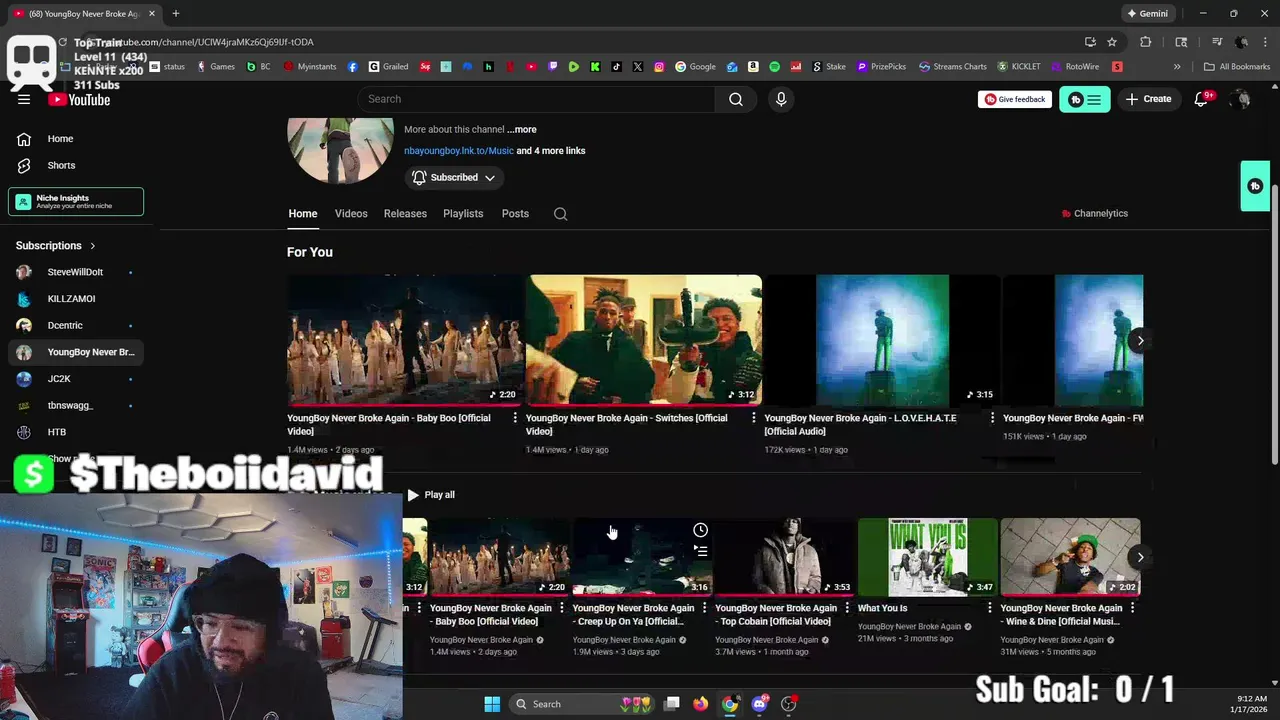Open Windows Start menu
The image size is (1280, 720).
(492, 704)
